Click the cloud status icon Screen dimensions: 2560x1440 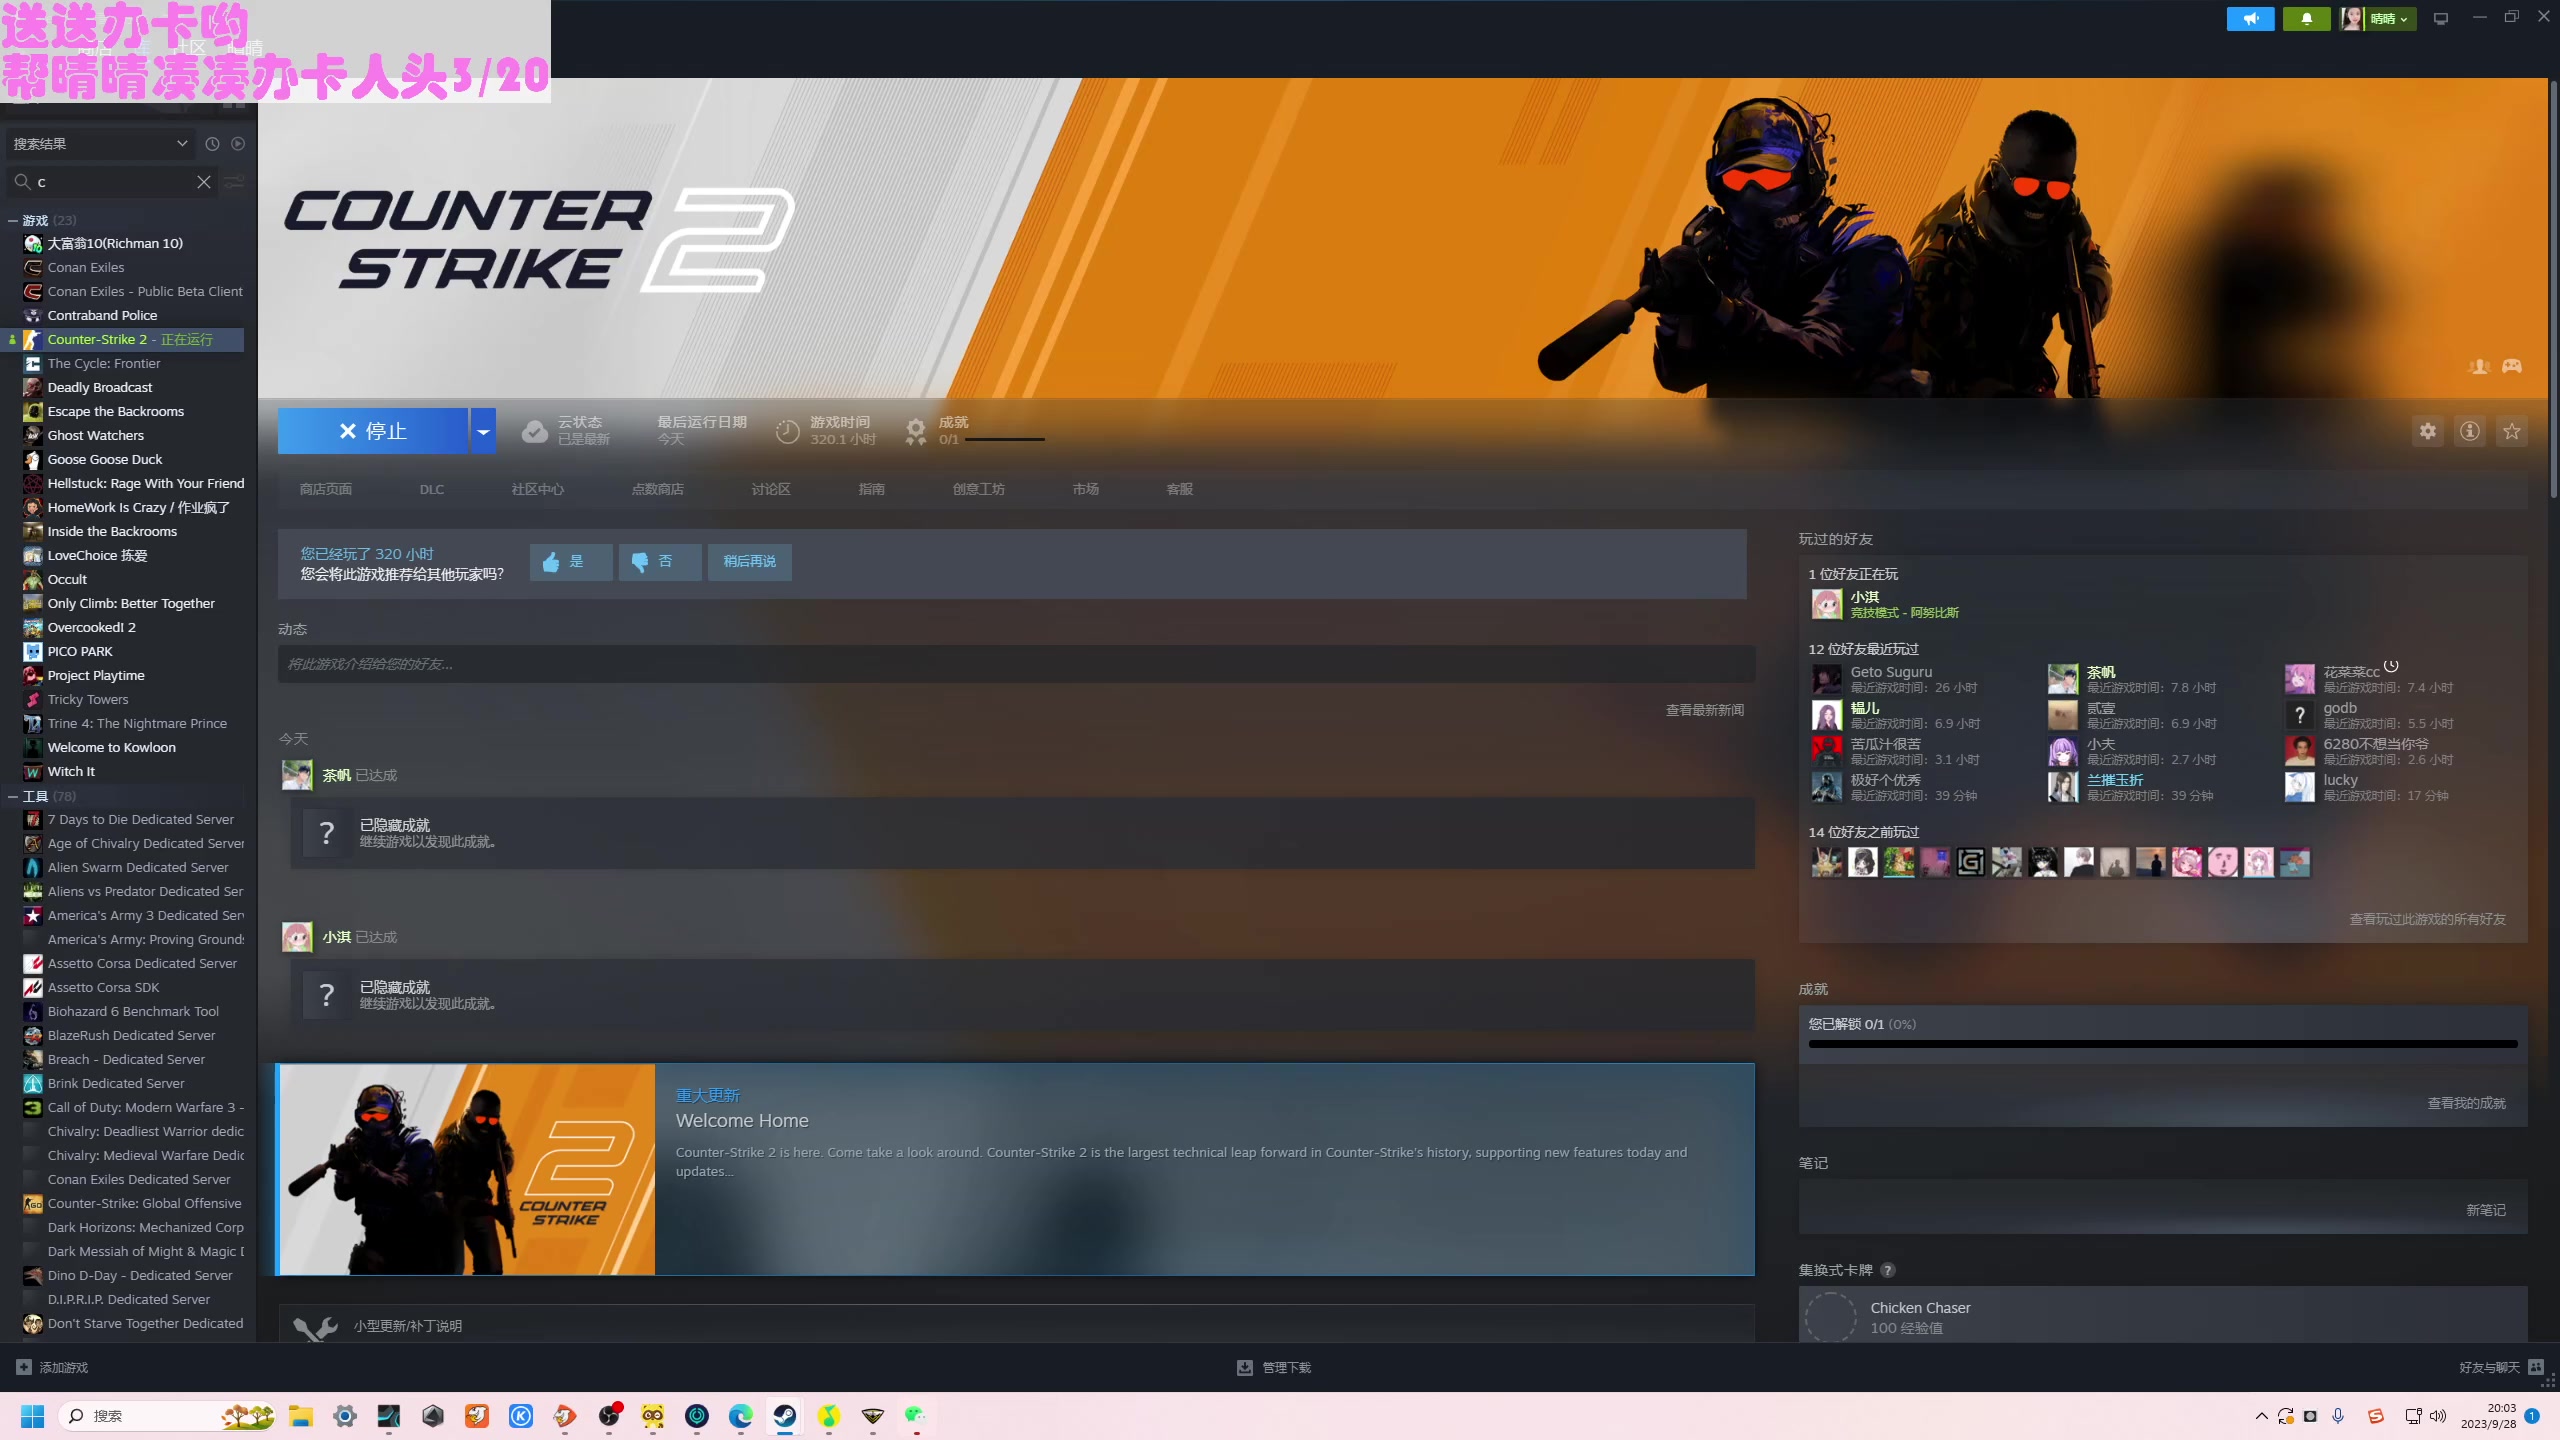tap(535, 431)
